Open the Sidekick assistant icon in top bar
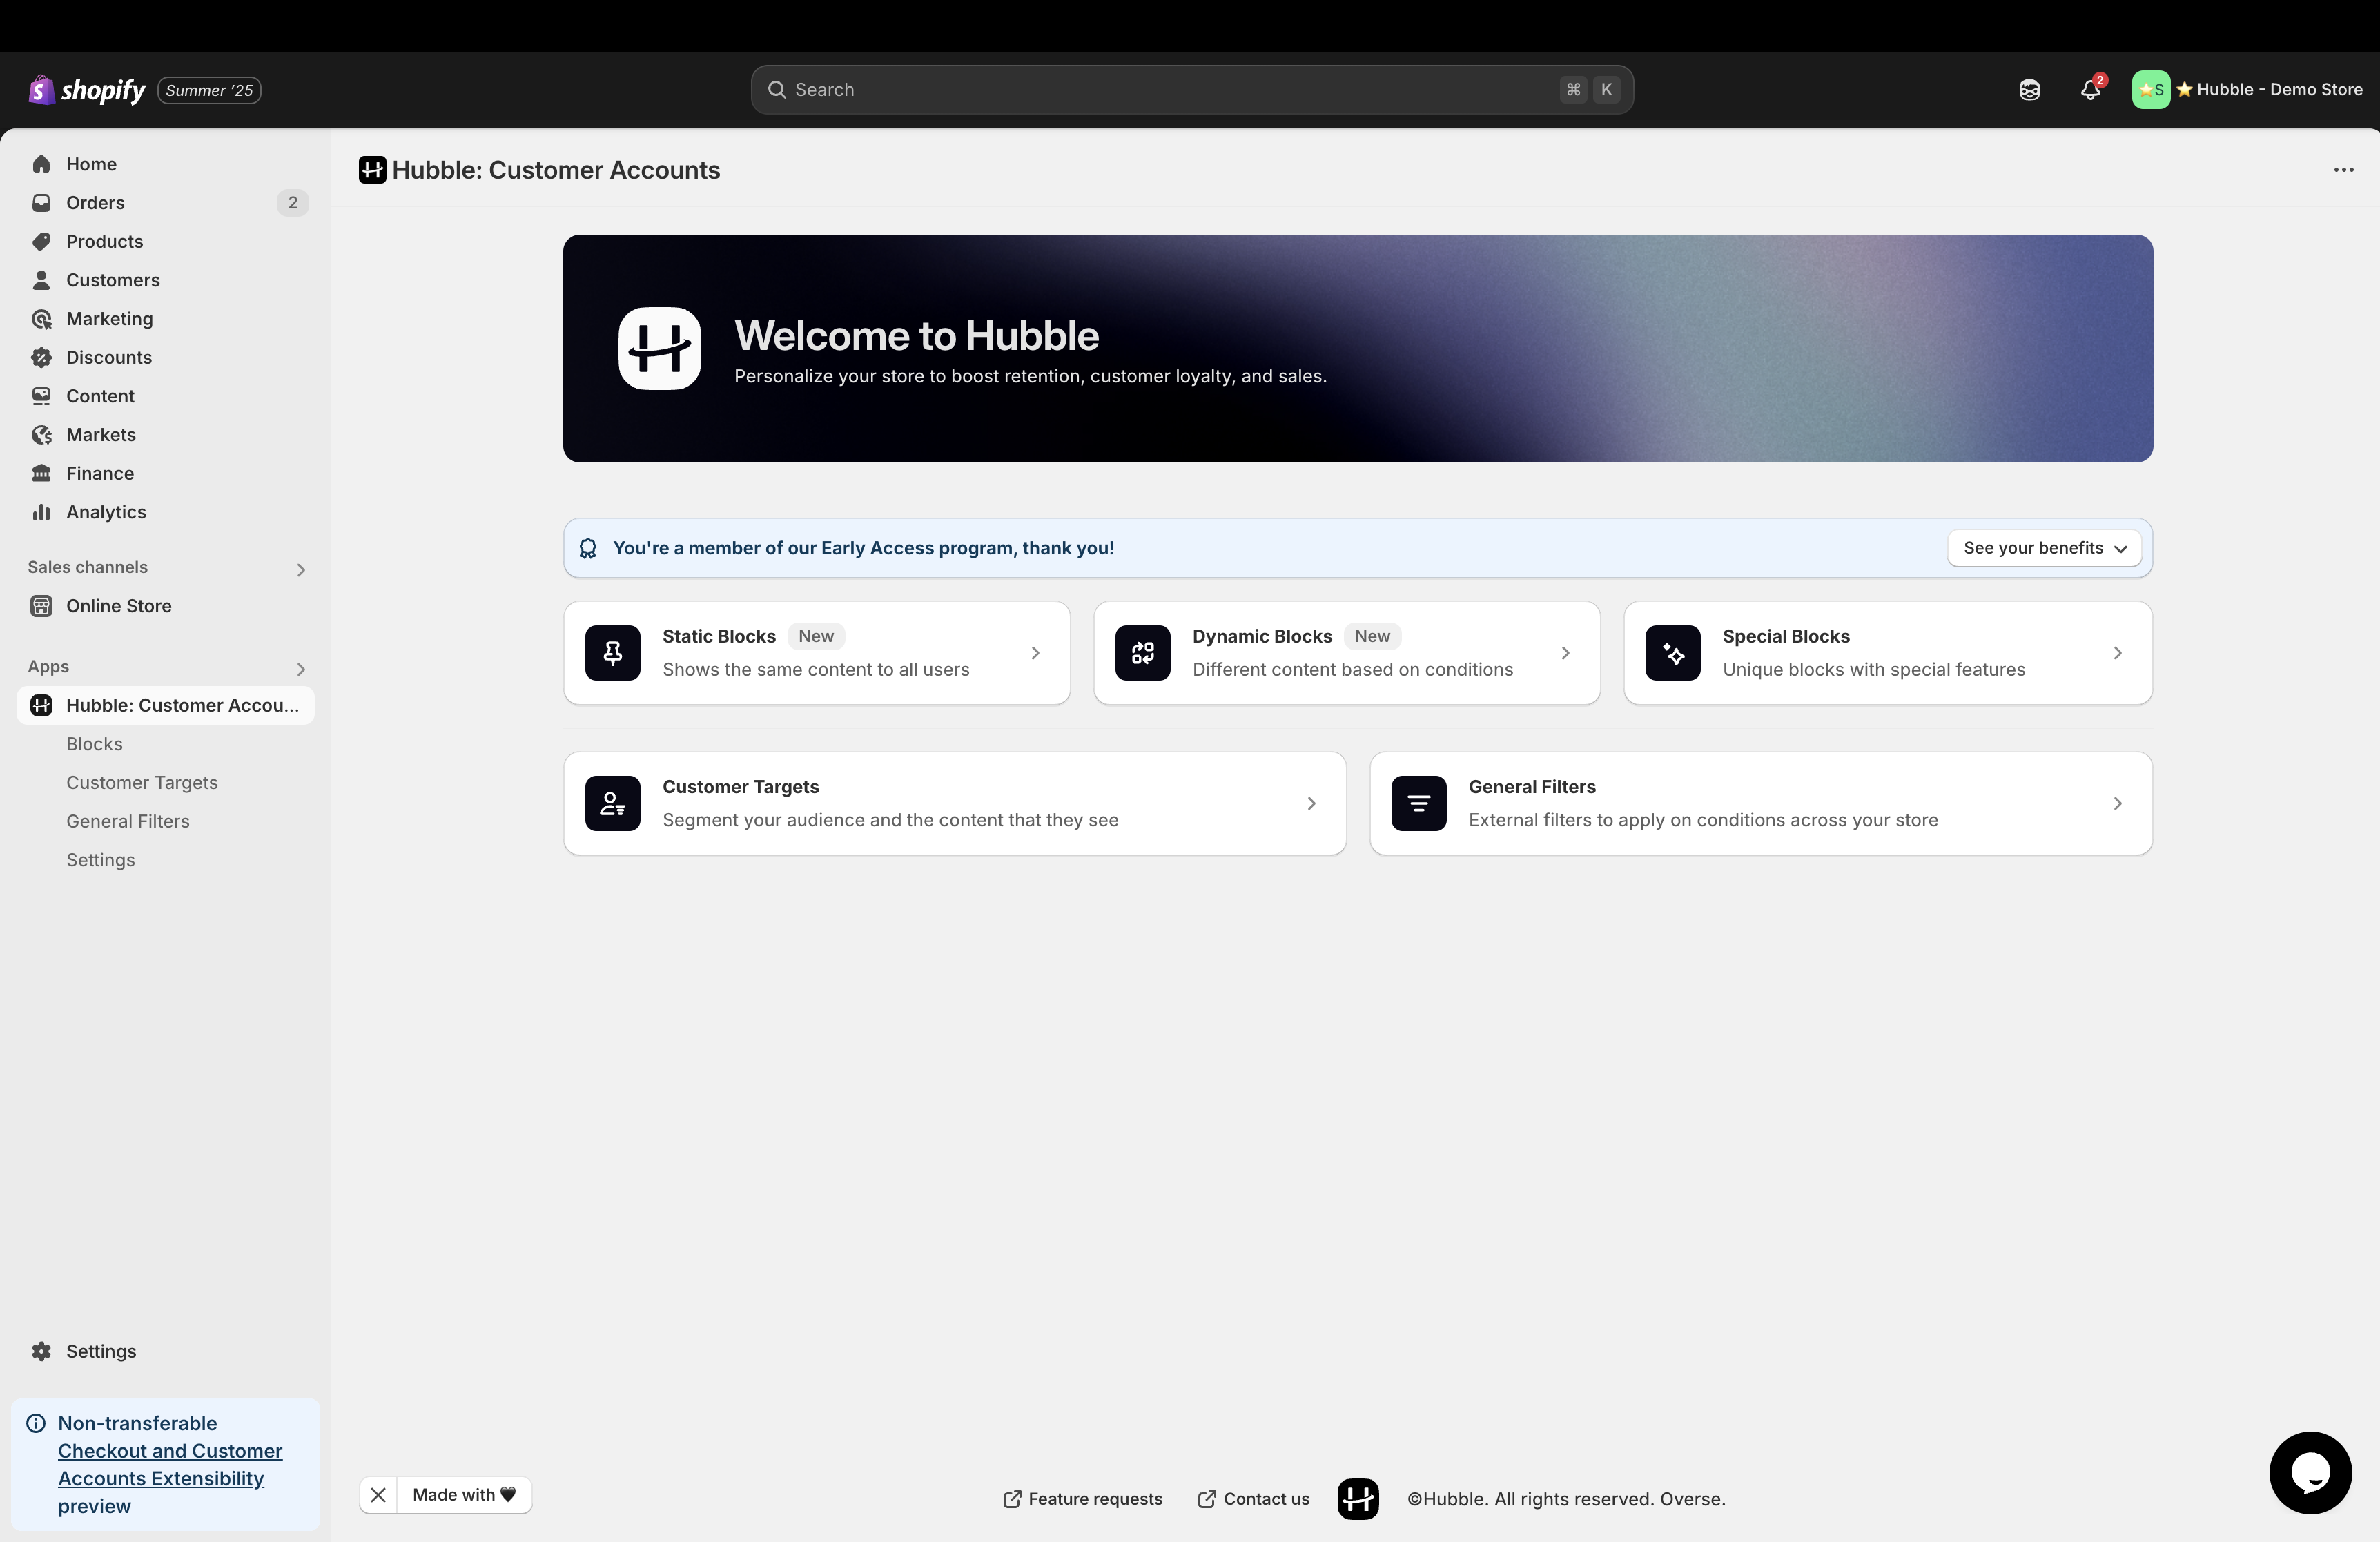Image resolution: width=2380 pixels, height=1542 pixels. pos(2029,90)
